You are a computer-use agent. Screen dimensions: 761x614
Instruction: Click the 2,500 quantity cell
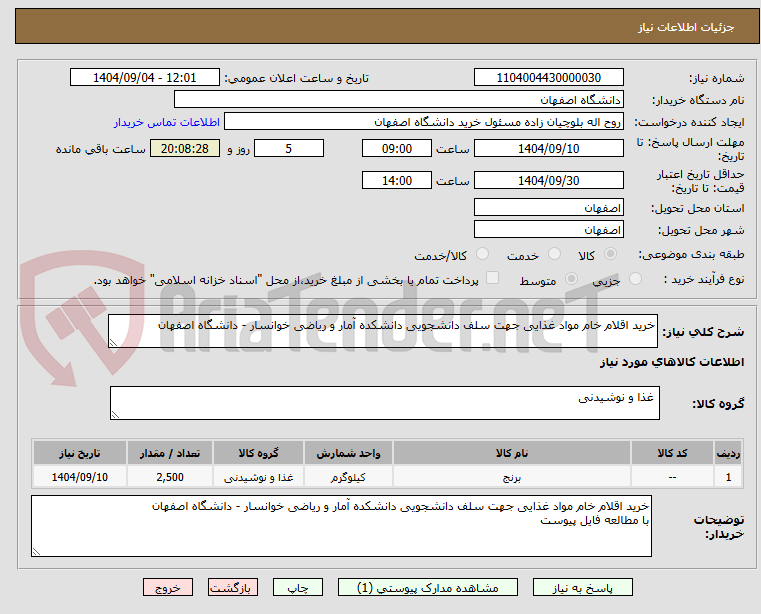[170, 477]
